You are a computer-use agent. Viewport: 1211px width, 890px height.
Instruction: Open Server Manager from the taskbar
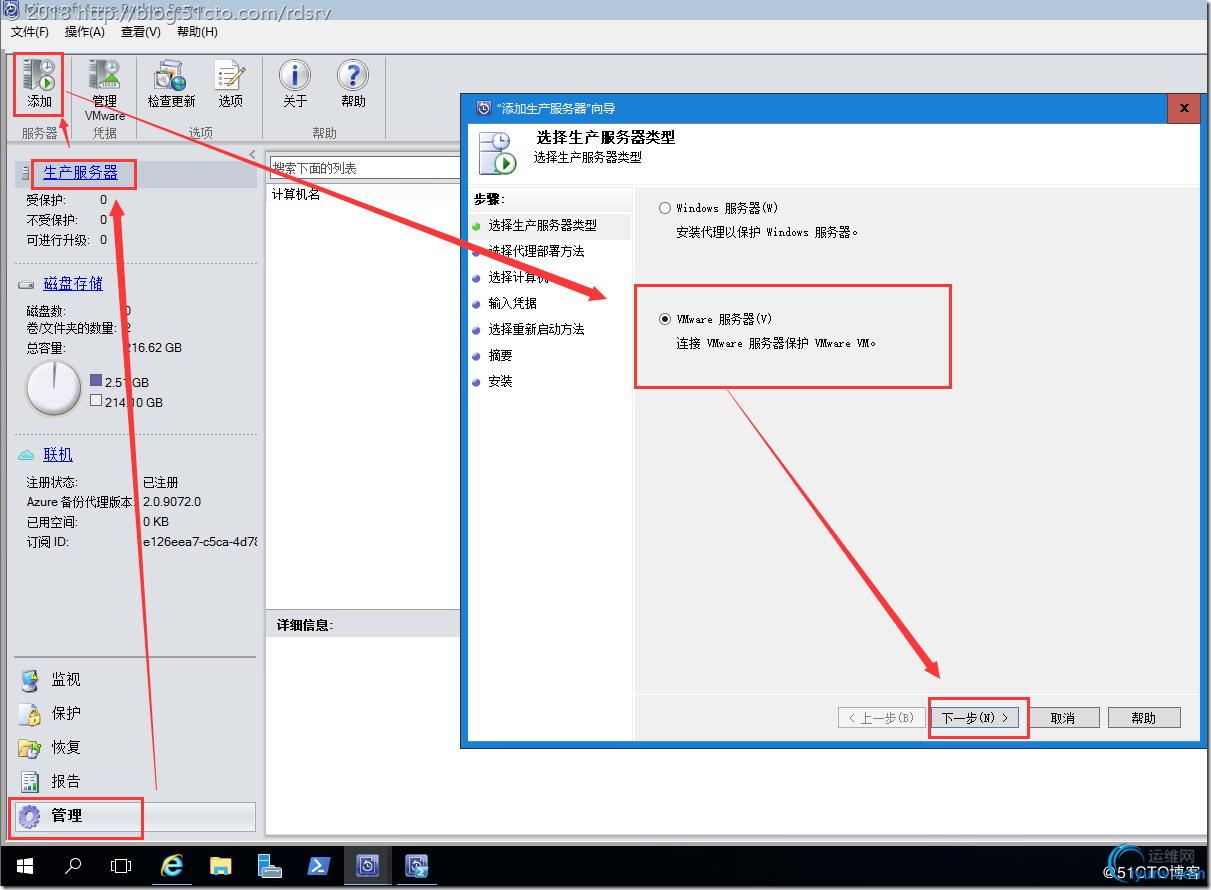[x=270, y=866]
